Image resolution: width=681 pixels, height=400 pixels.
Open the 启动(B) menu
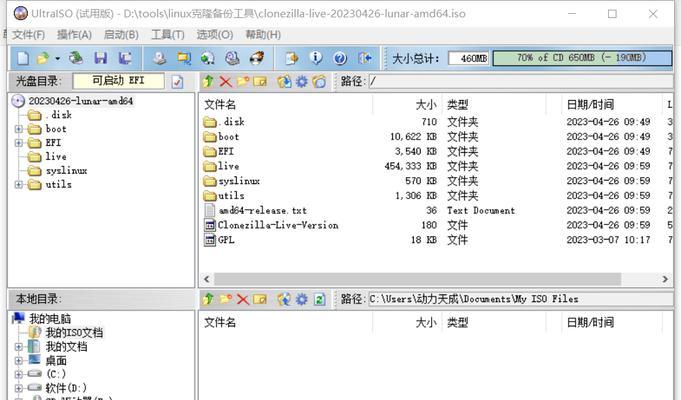point(121,34)
